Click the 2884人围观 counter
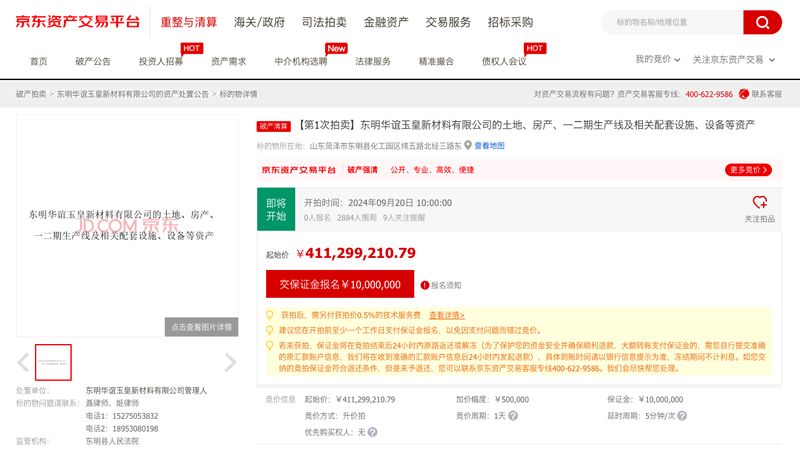This screenshot has height=450, width=800. (357, 218)
